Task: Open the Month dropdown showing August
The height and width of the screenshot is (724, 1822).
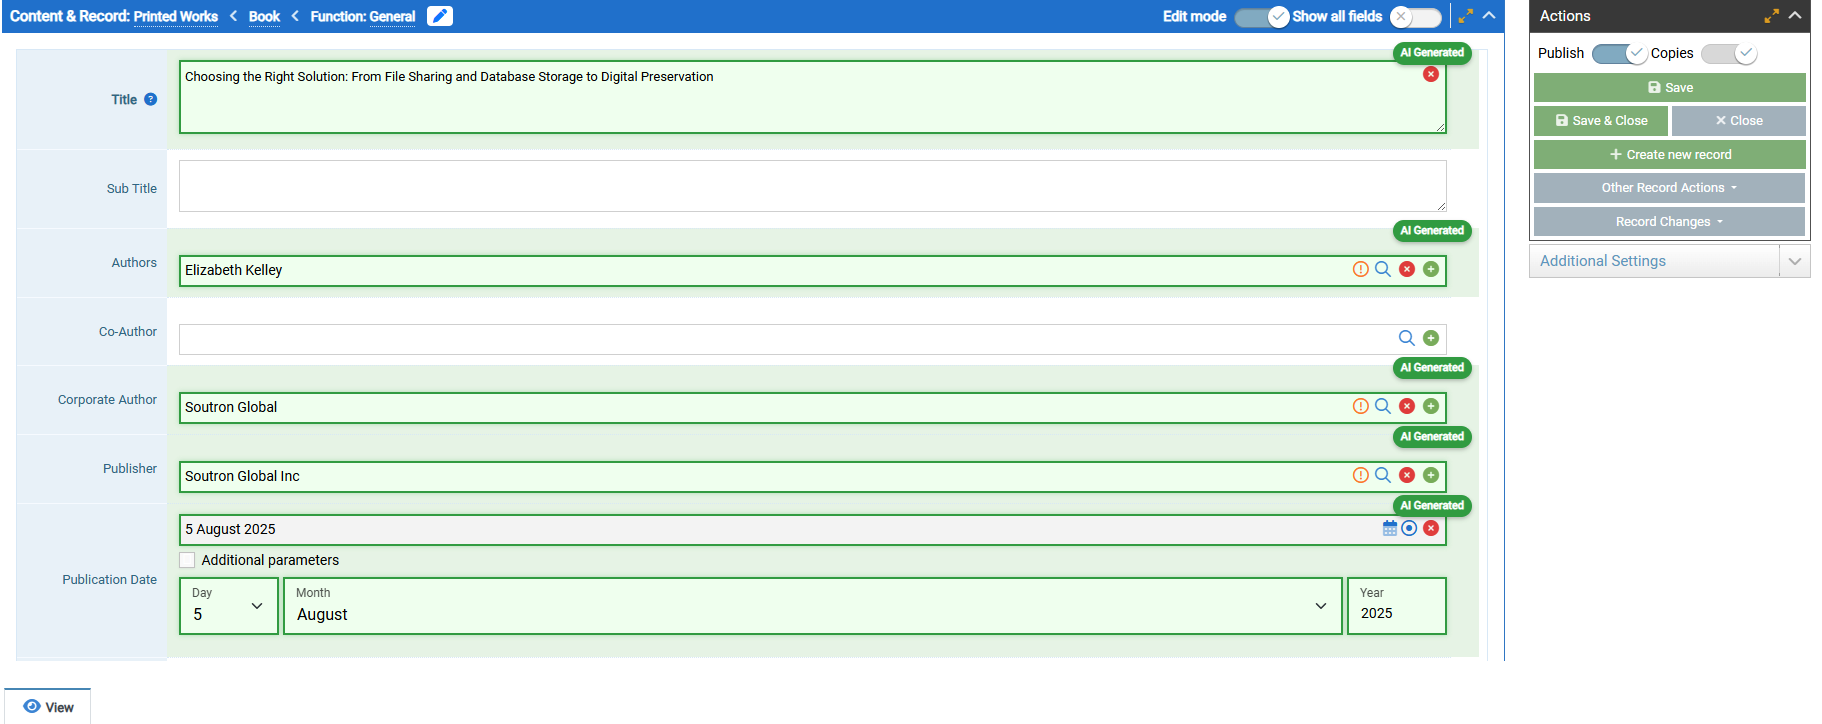Action: tap(811, 606)
